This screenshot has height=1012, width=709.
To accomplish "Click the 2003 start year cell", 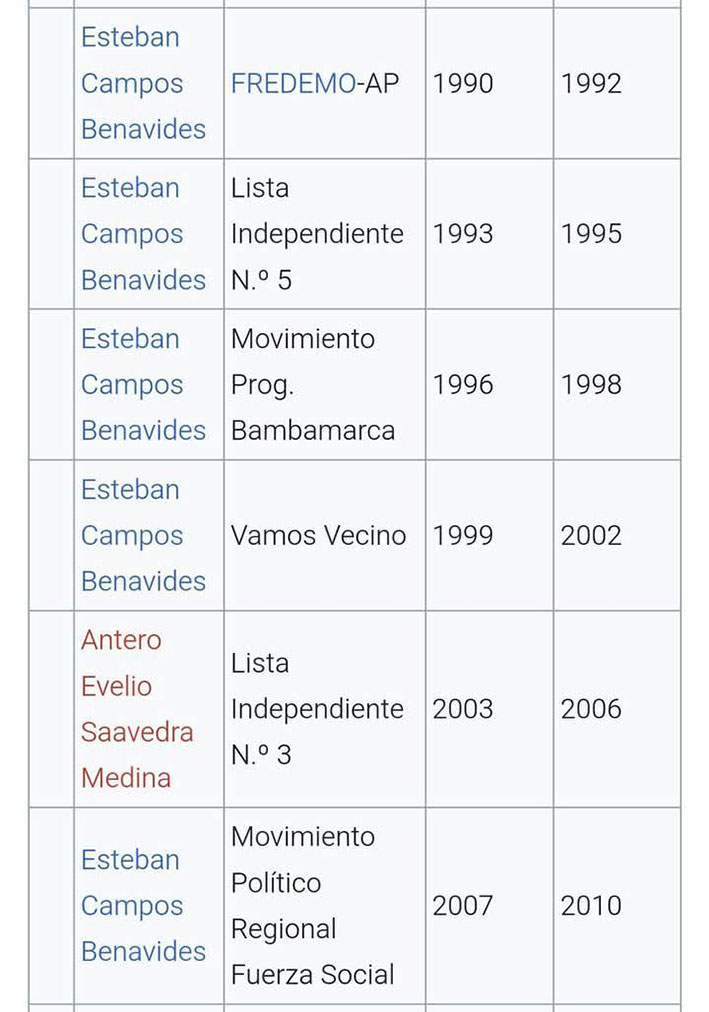I will pos(463,709).
